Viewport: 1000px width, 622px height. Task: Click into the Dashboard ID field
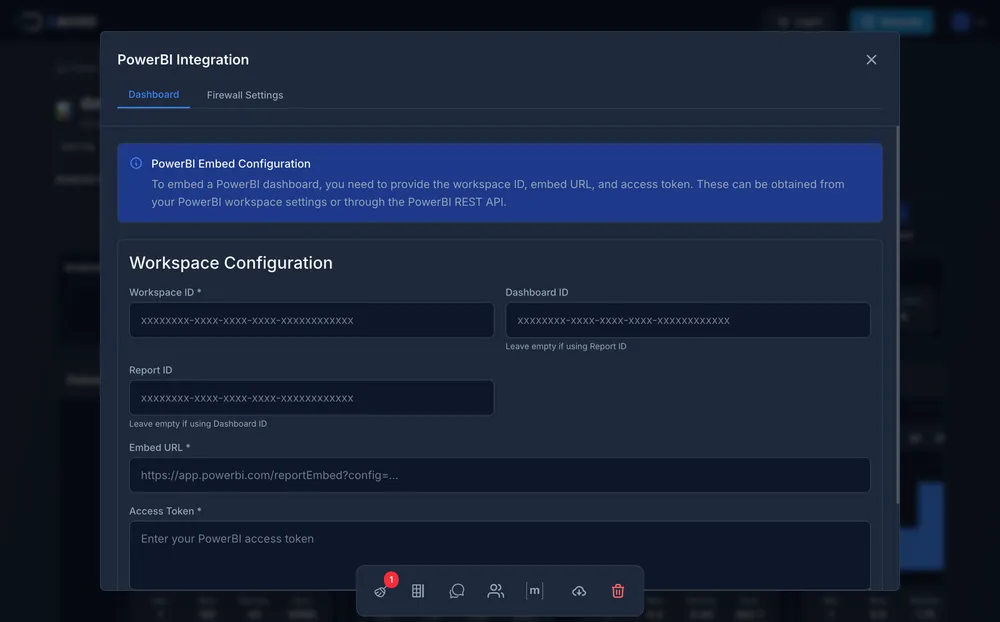point(687,320)
